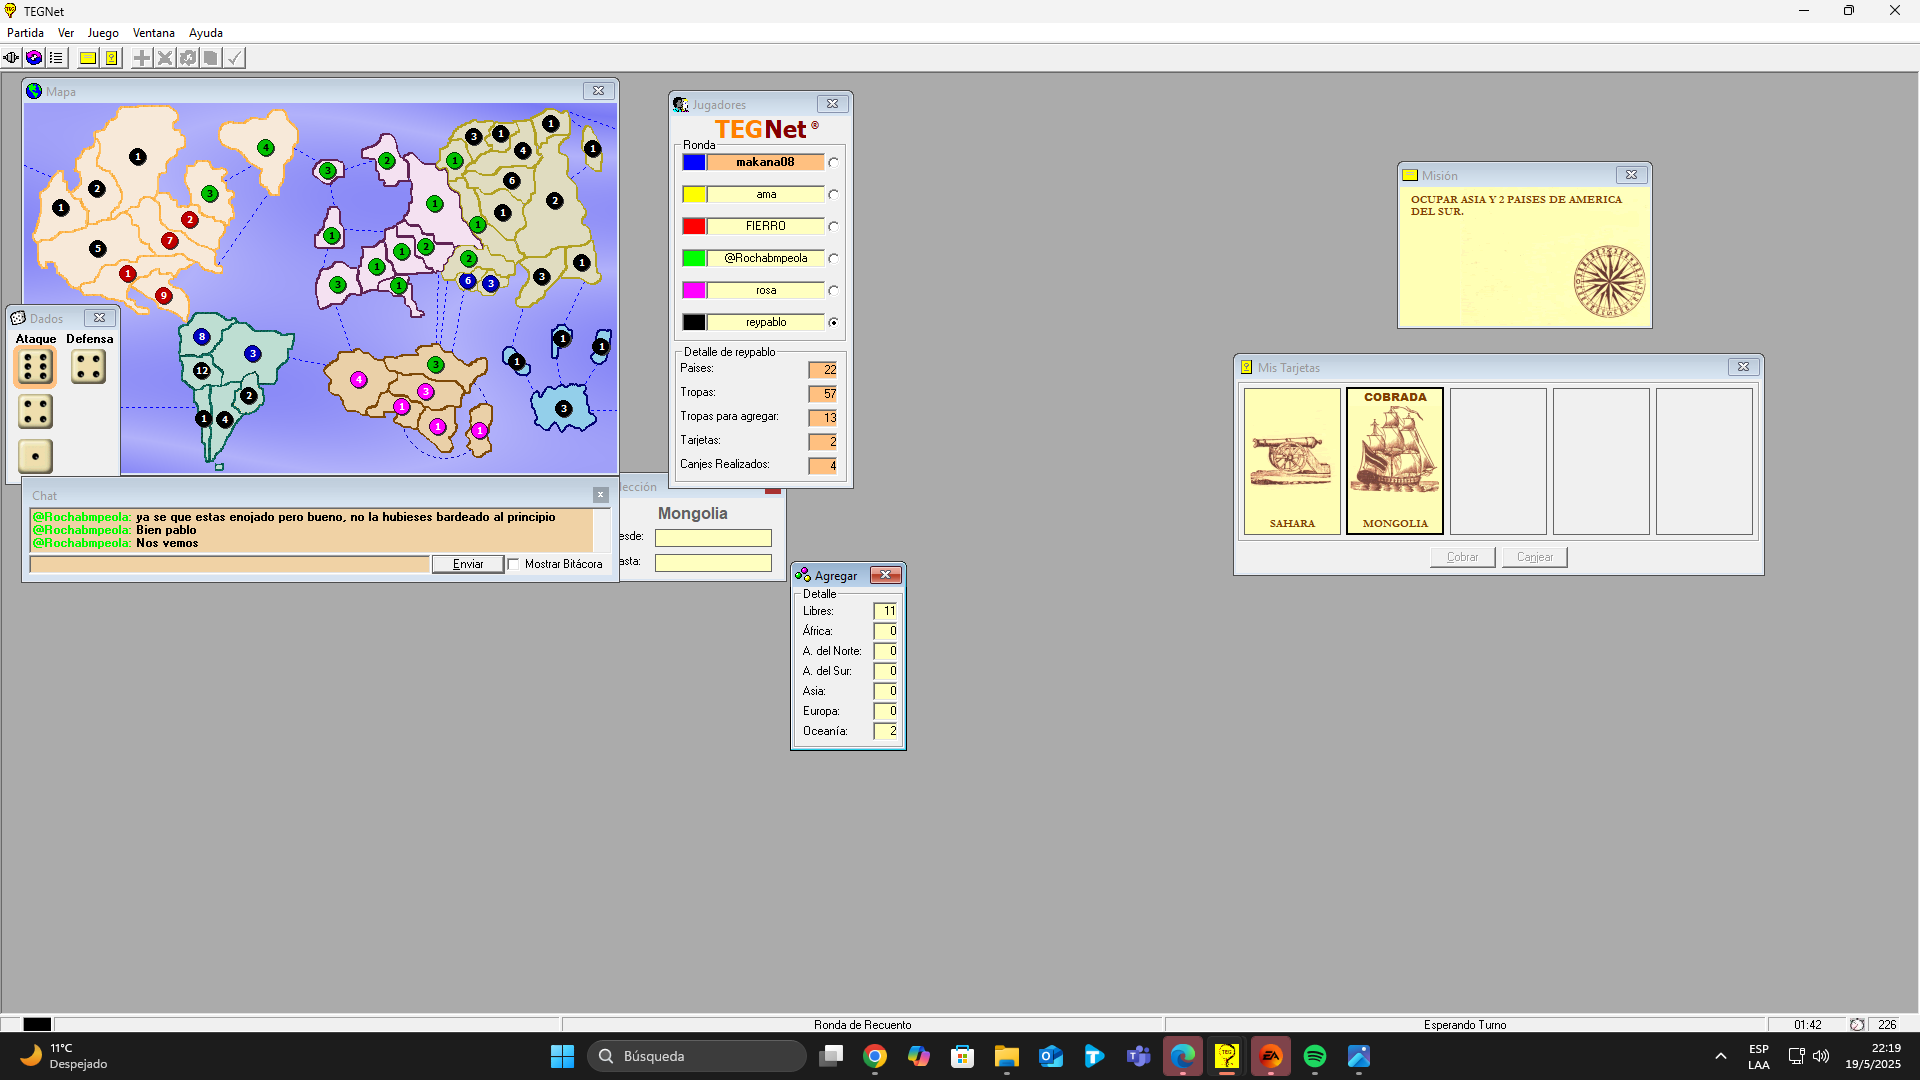1920x1080 pixels.
Task: Toggle the Mostrar Bitácora checkbox
Action: pyautogui.click(x=514, y=564)
